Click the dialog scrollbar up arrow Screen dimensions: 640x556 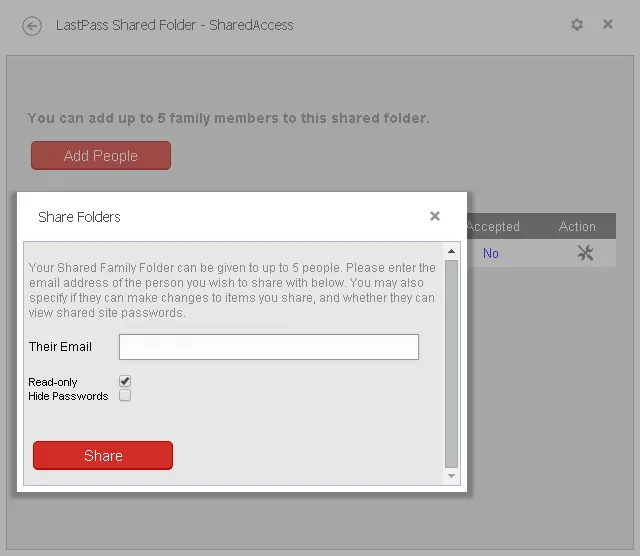451,251
